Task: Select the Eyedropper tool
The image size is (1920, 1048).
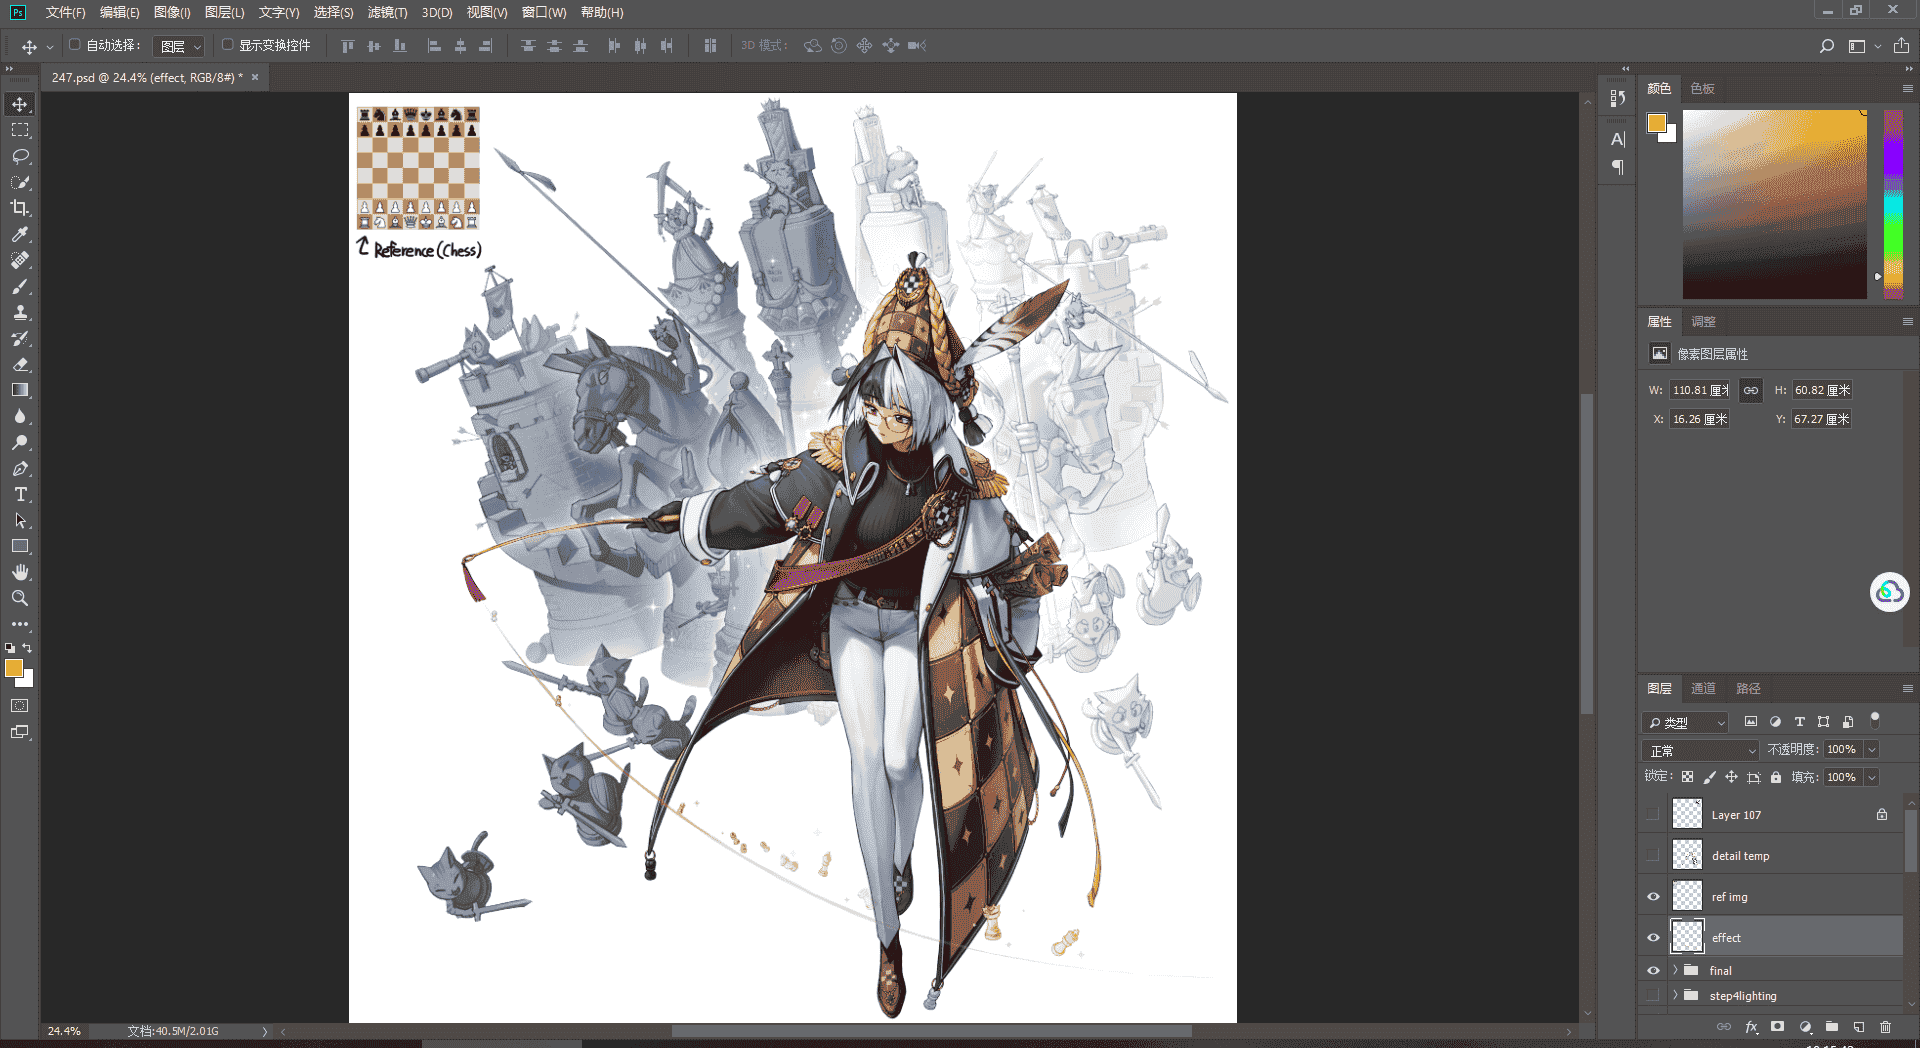Action: (x=20, y=234)
